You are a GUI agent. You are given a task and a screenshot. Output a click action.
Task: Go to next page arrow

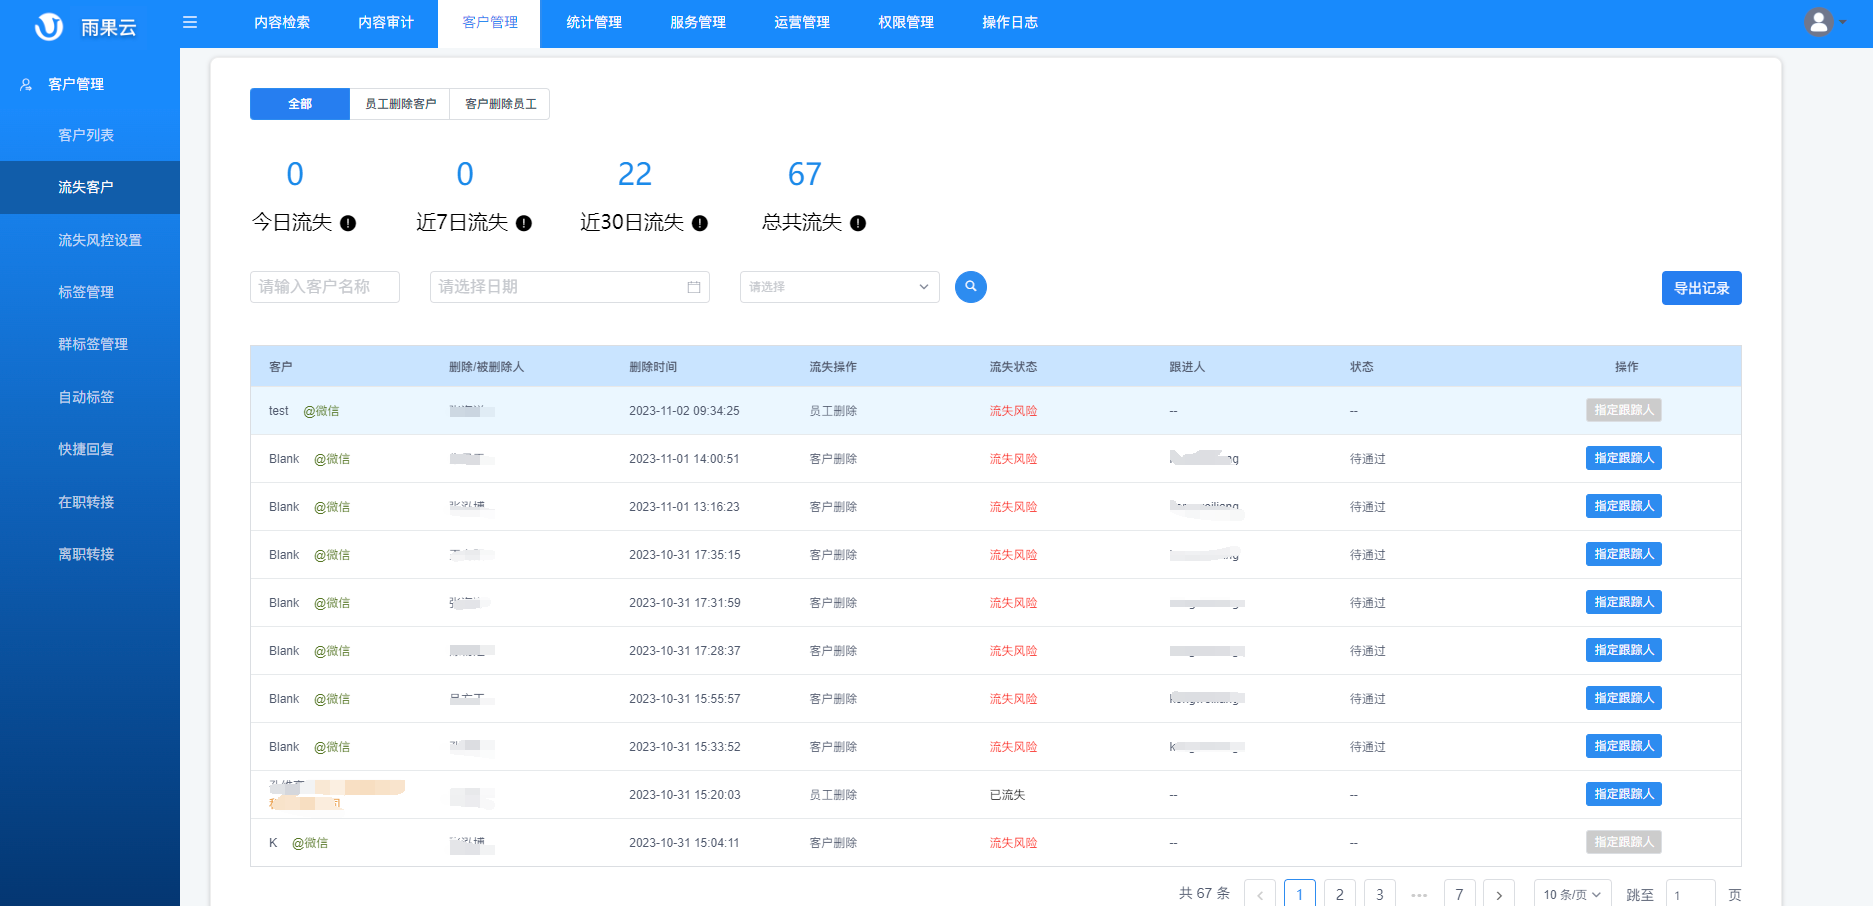(1499, 894)
